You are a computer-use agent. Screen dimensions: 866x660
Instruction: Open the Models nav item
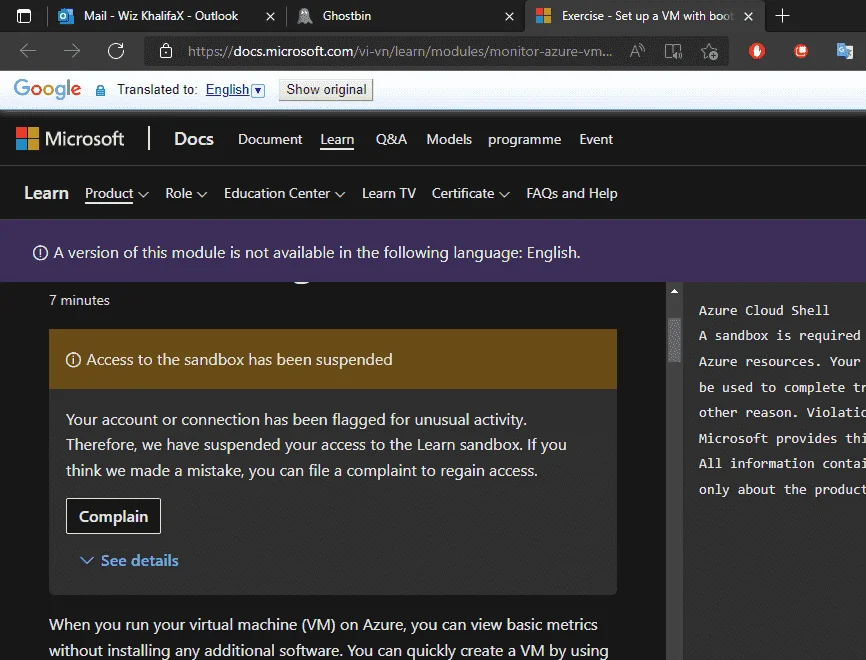pyautogui.click(x=449, y=139)
